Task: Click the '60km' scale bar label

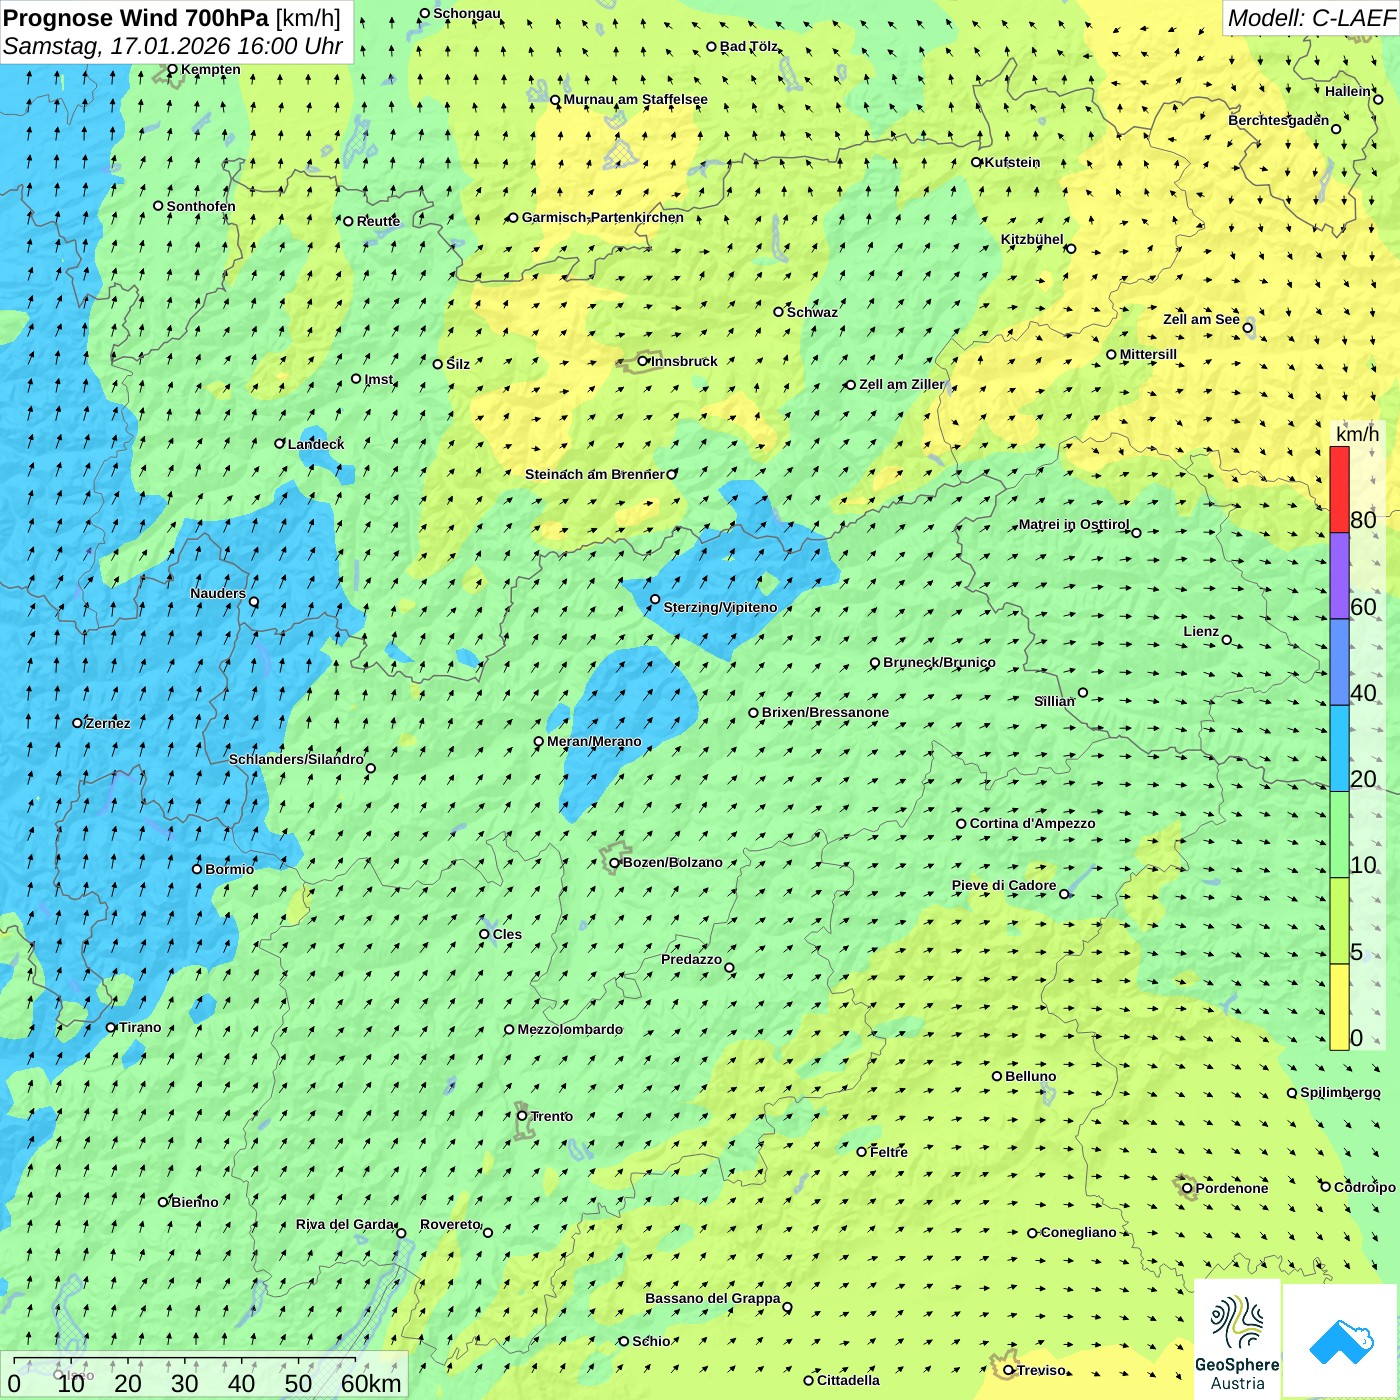Action: (x=371, y=1383)
